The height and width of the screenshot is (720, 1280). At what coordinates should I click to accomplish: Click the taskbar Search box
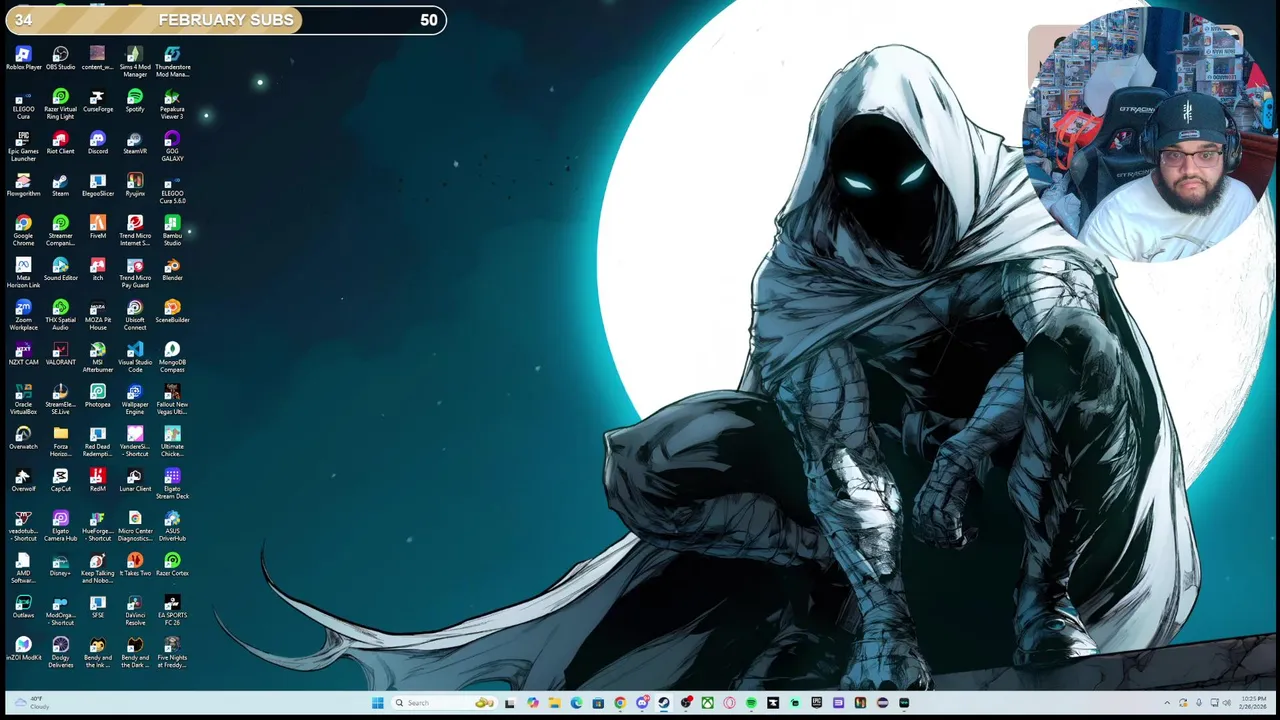pyautogui.click(x=444, y=703)
